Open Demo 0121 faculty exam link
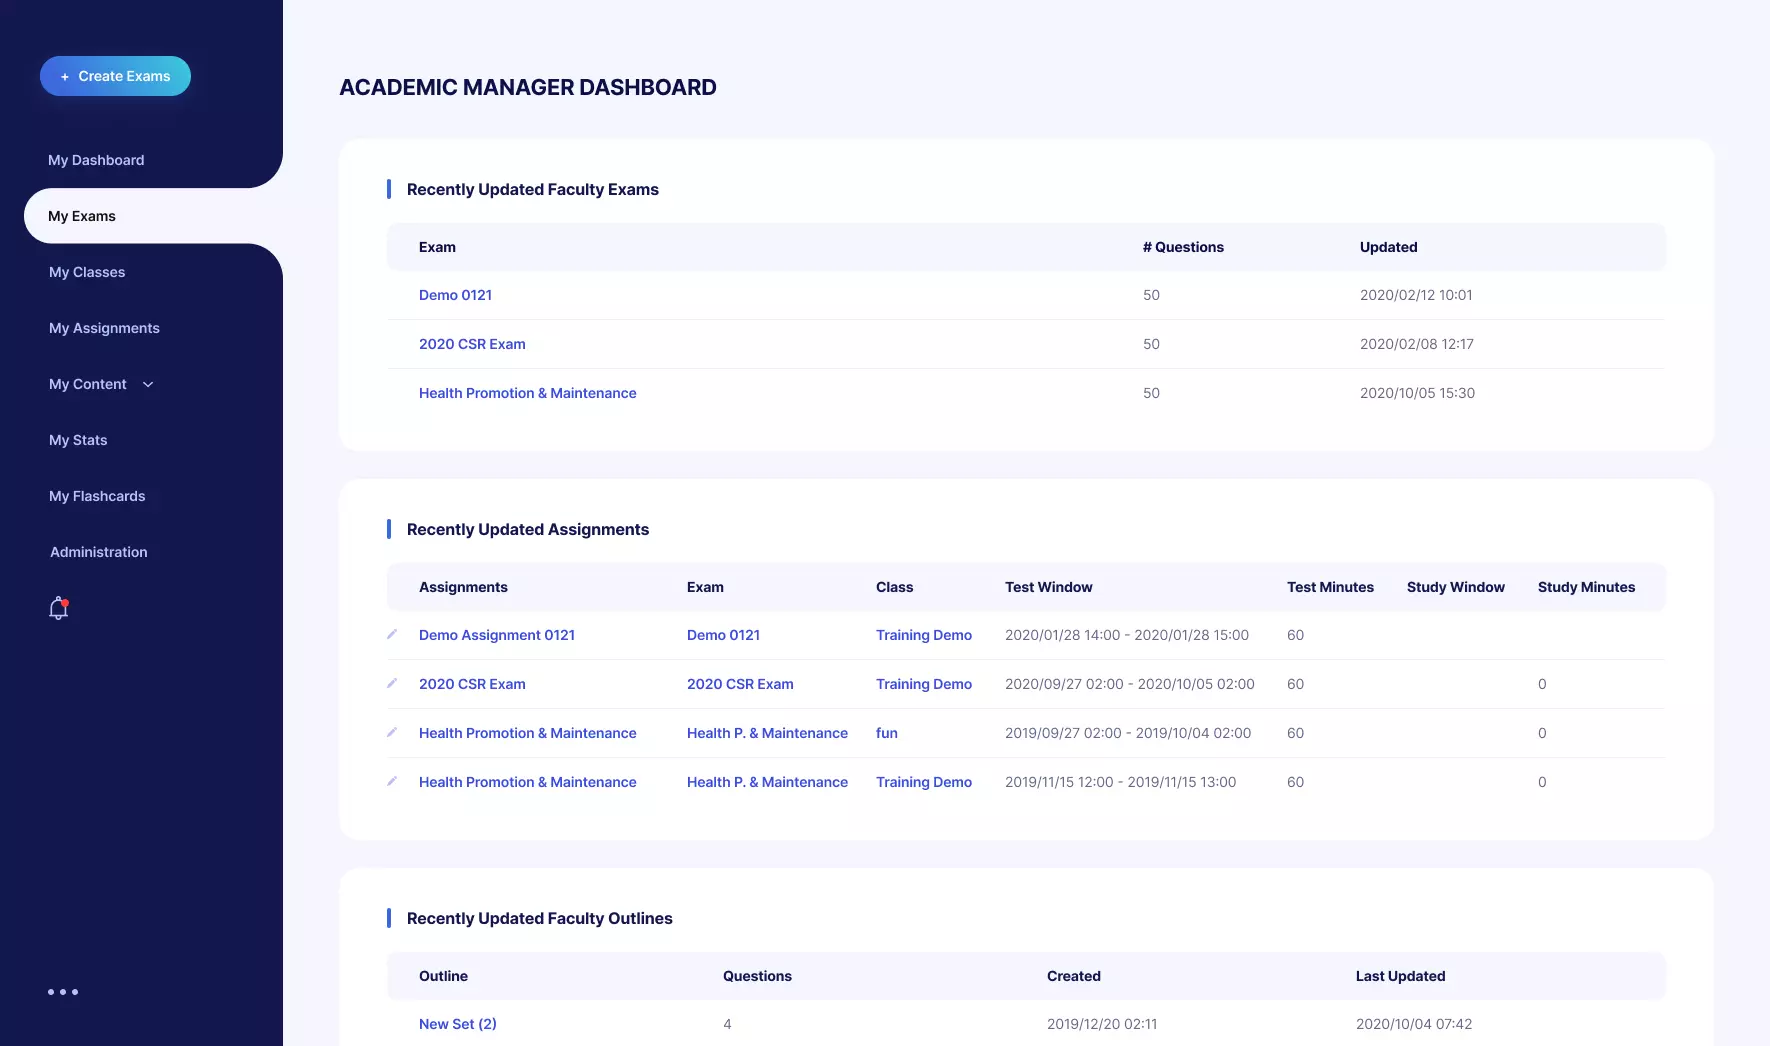Viewport: 1770px width, 1046px height. coord(455,295)
